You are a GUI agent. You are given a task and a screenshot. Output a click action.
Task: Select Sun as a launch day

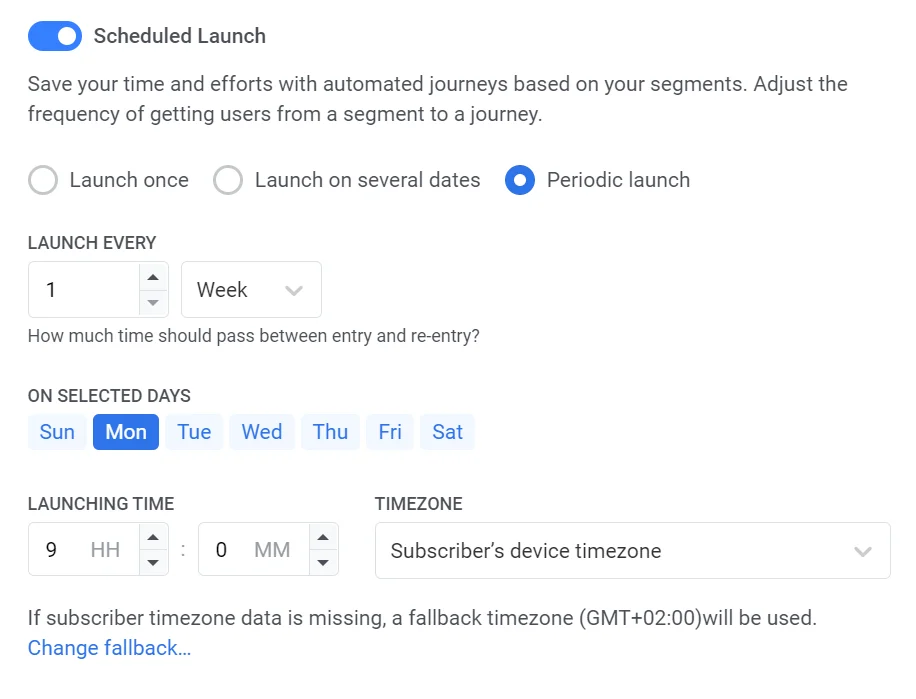tap(57, 432)
